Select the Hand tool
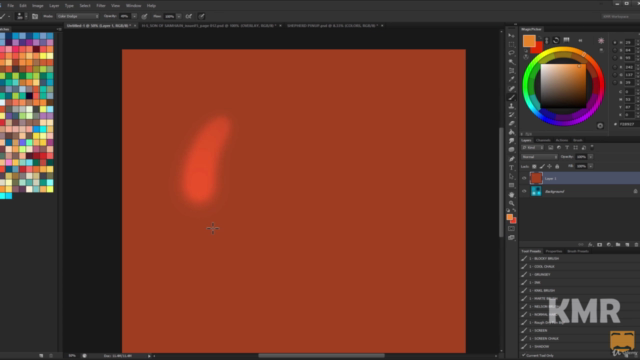640x360 pixels. click(511, 194)
